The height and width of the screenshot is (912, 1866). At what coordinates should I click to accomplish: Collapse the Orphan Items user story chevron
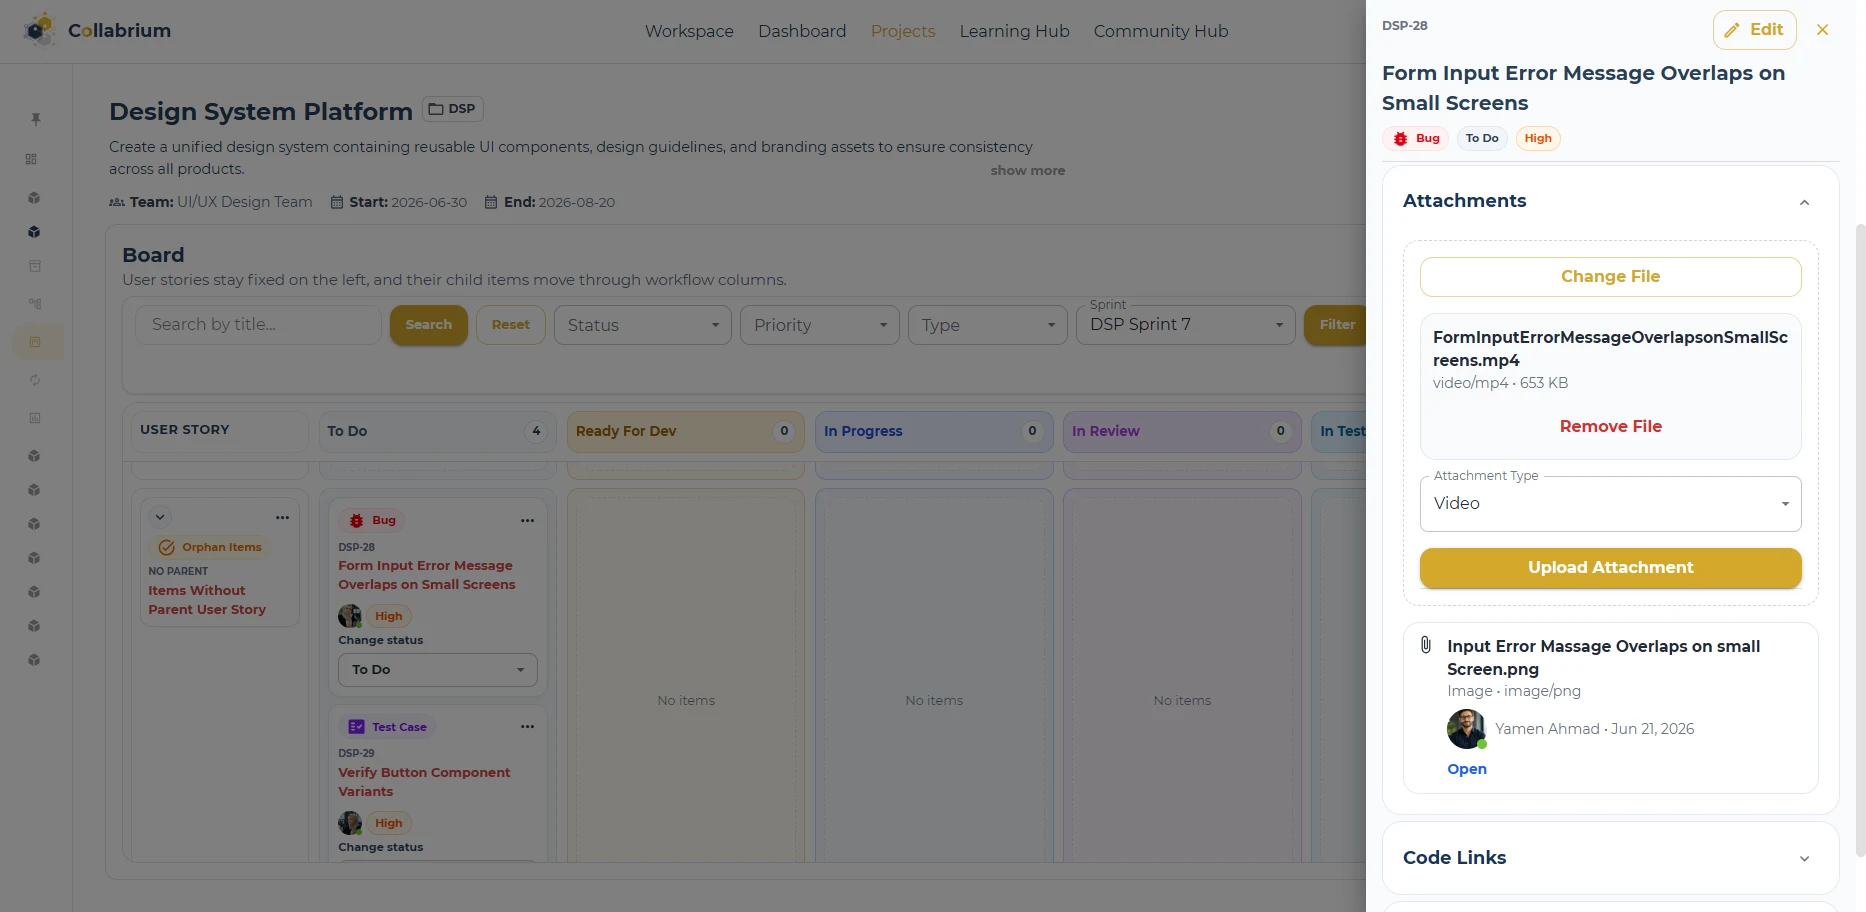tap(160, 517)
